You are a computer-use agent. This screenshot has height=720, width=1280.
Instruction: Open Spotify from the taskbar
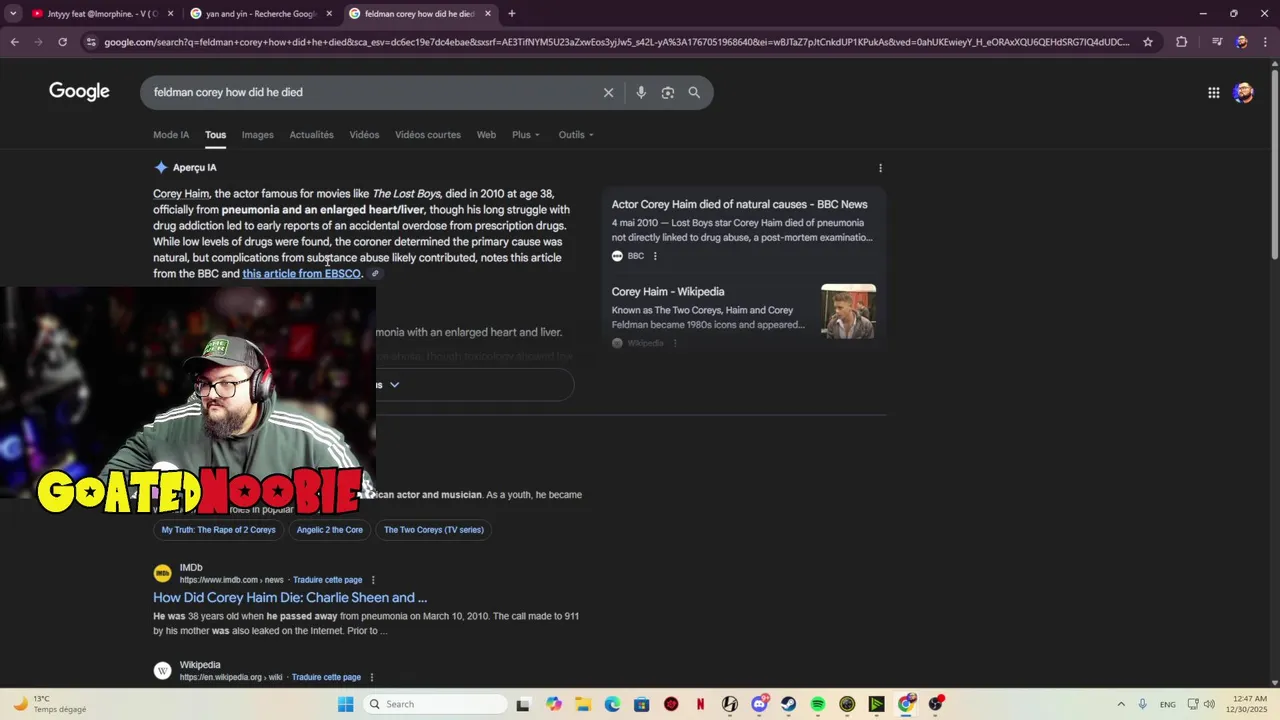coord(818,704)
